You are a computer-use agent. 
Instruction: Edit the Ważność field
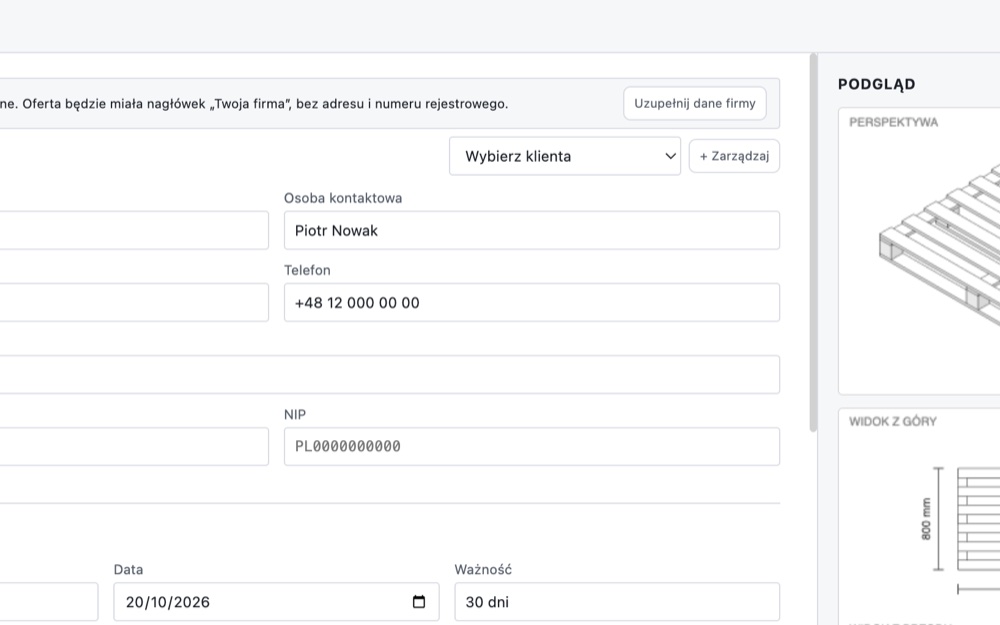pos(617,601)
